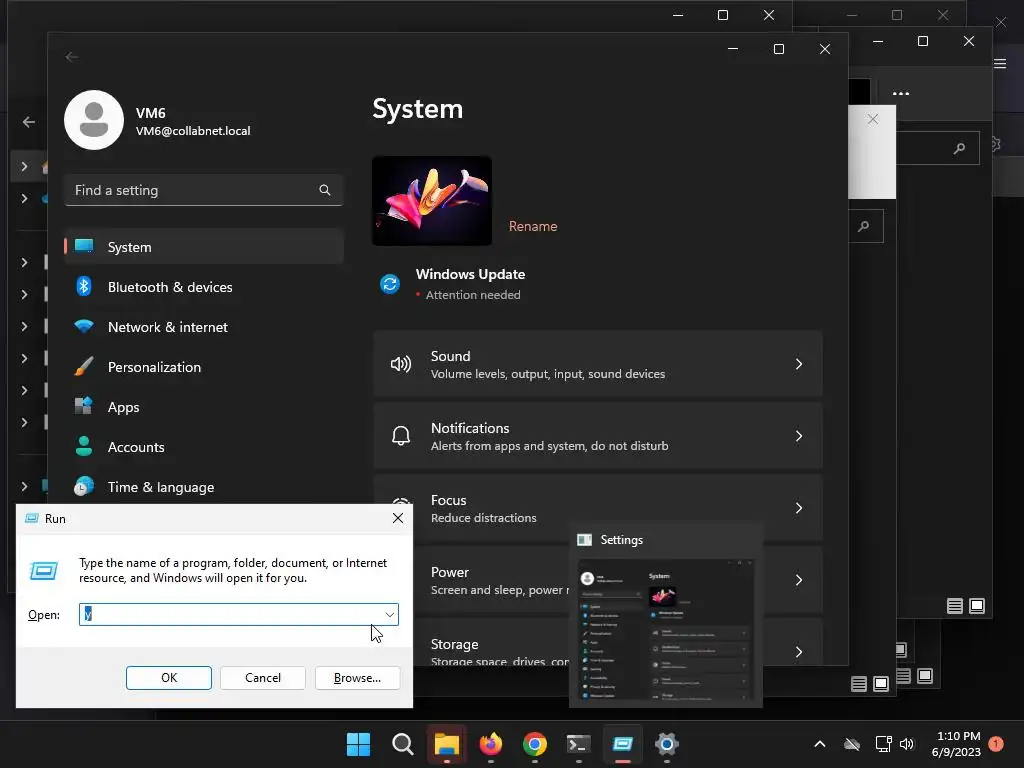Click the Accounts person icon
The image size is (1024, 768).
tap(84, 446)
